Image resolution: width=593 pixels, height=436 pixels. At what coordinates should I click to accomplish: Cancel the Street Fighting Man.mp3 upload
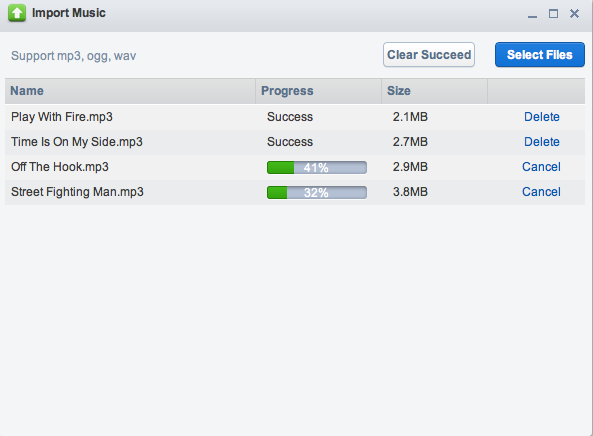point(541,192)
